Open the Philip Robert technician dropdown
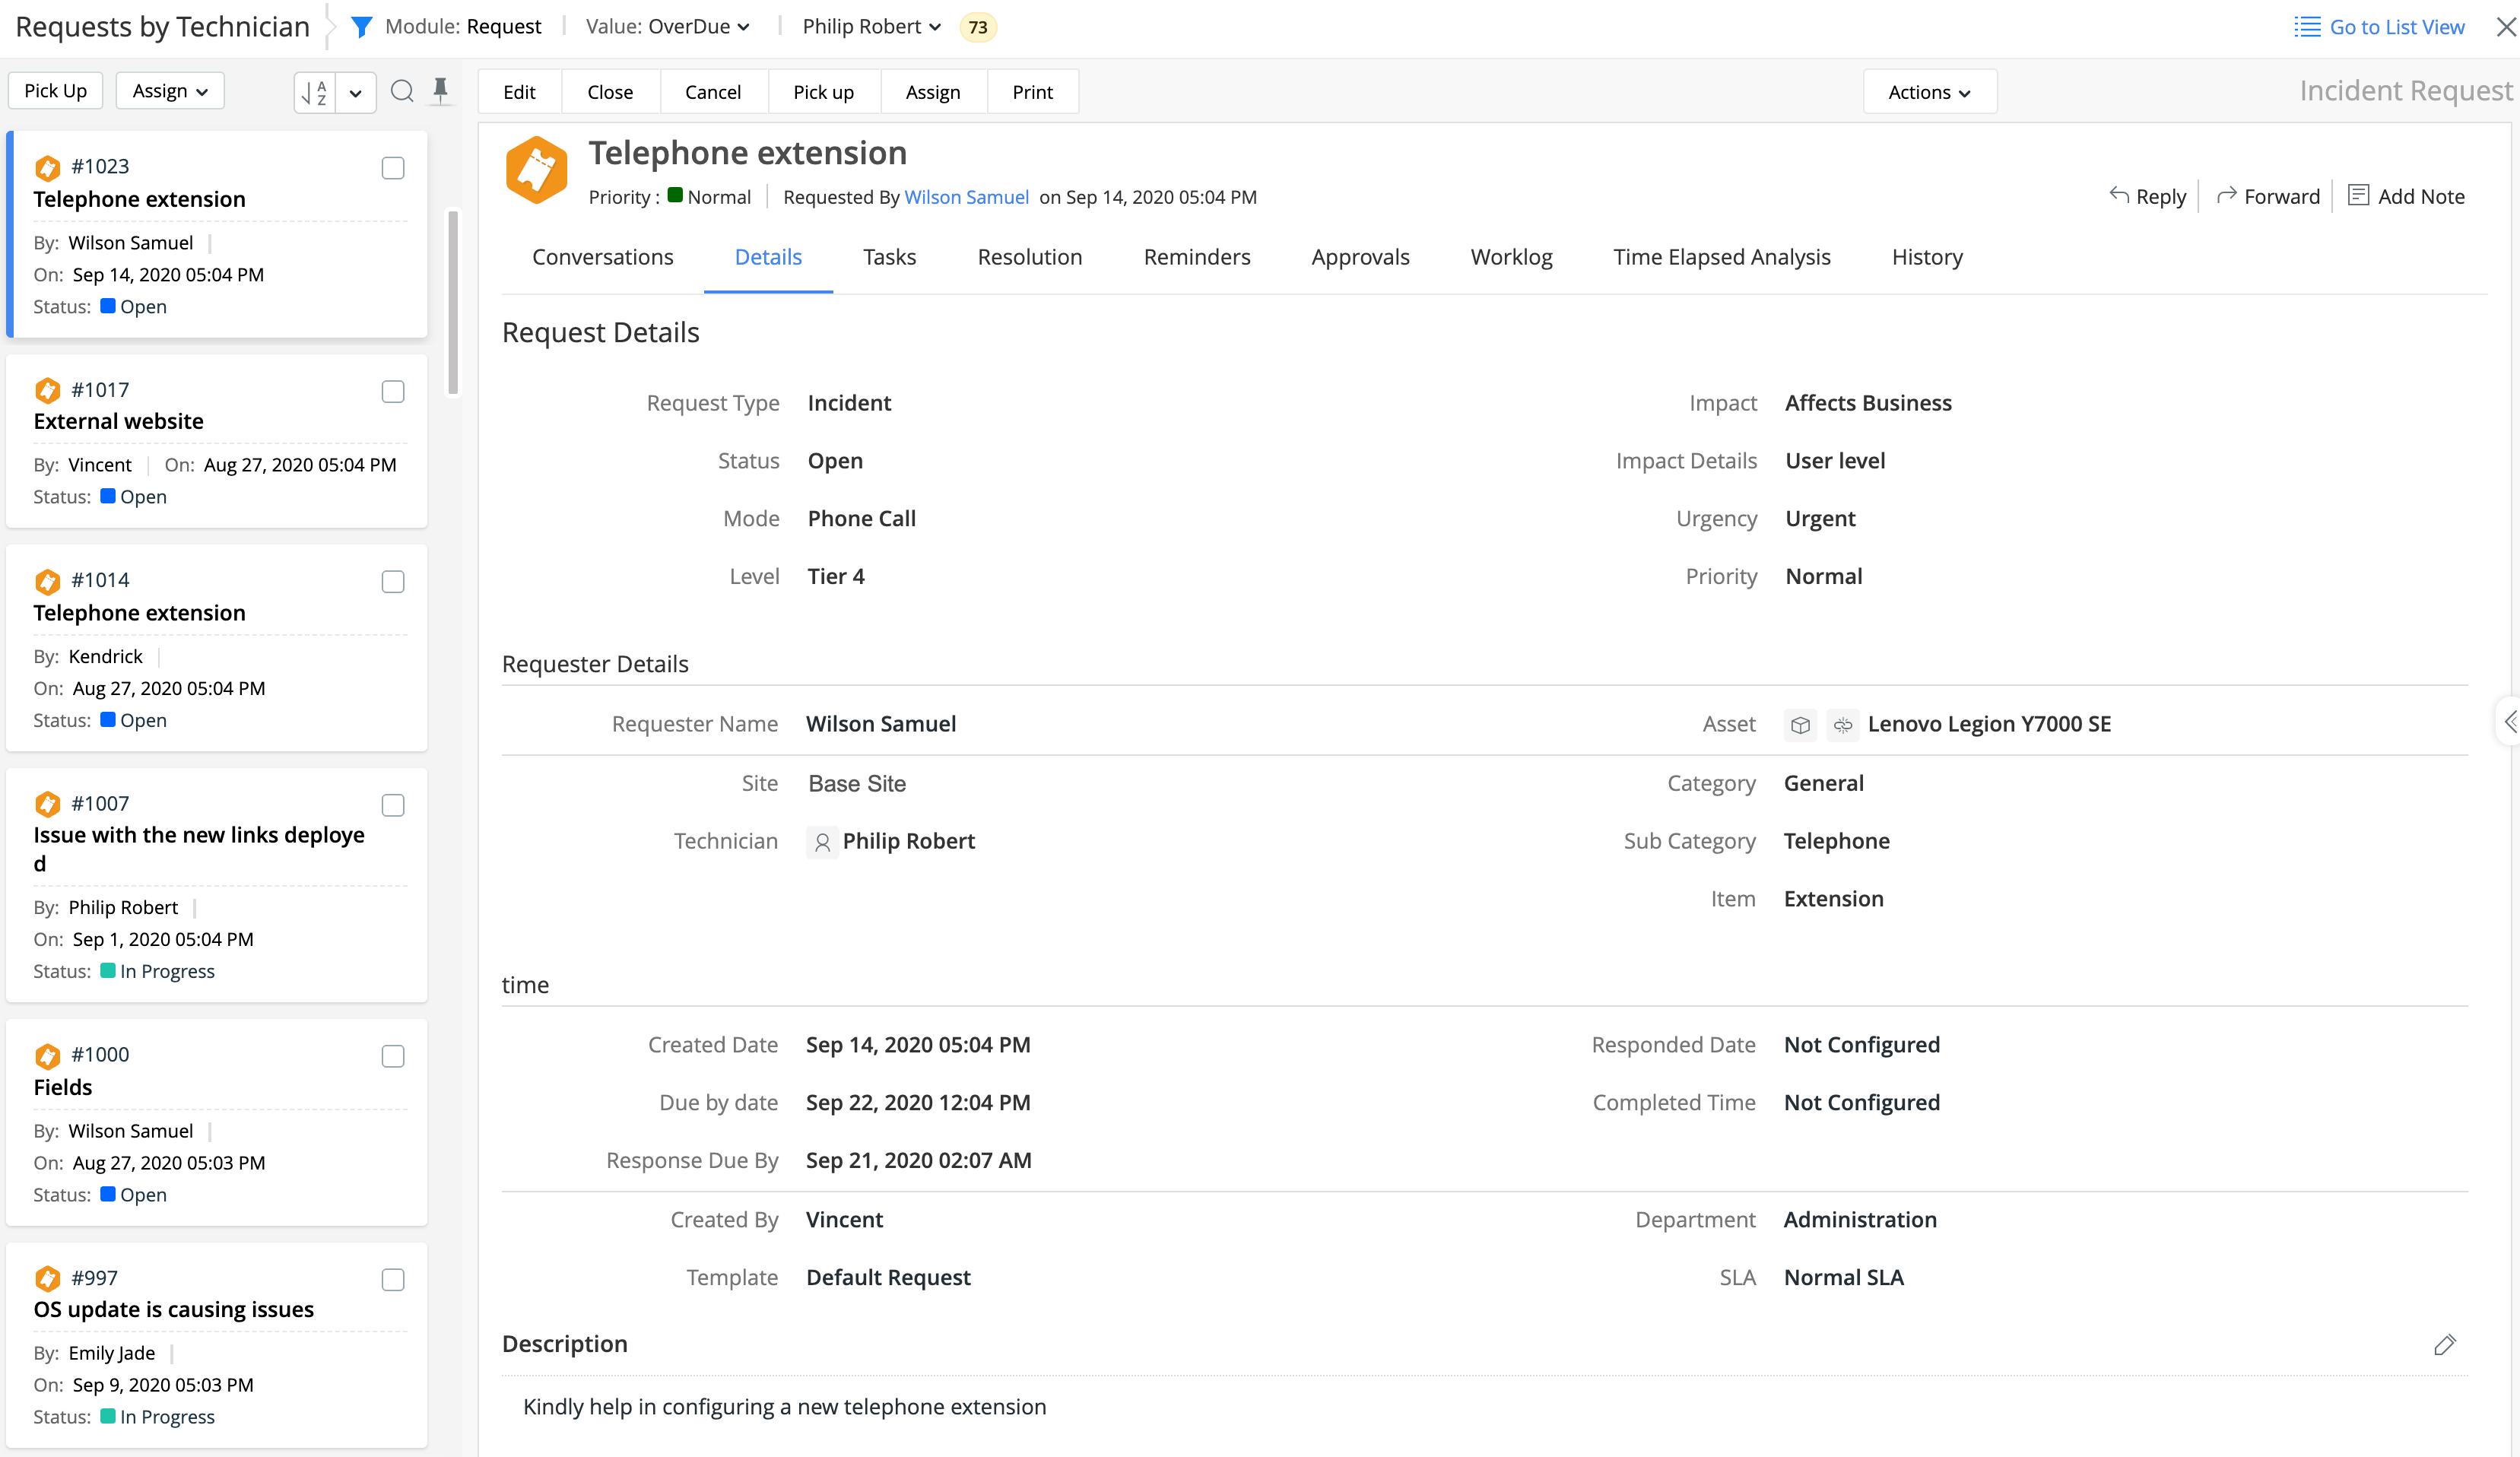 [x=871, y=27]
